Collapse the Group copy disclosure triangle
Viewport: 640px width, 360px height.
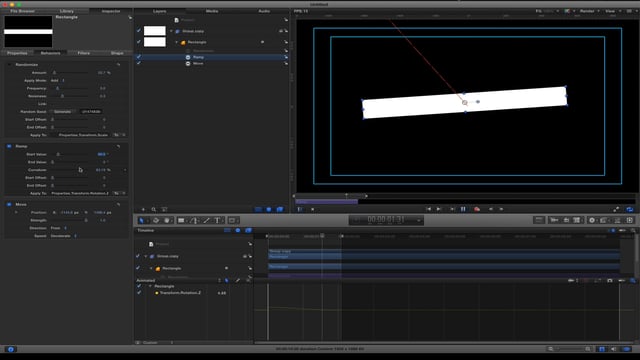coord(171,31)
